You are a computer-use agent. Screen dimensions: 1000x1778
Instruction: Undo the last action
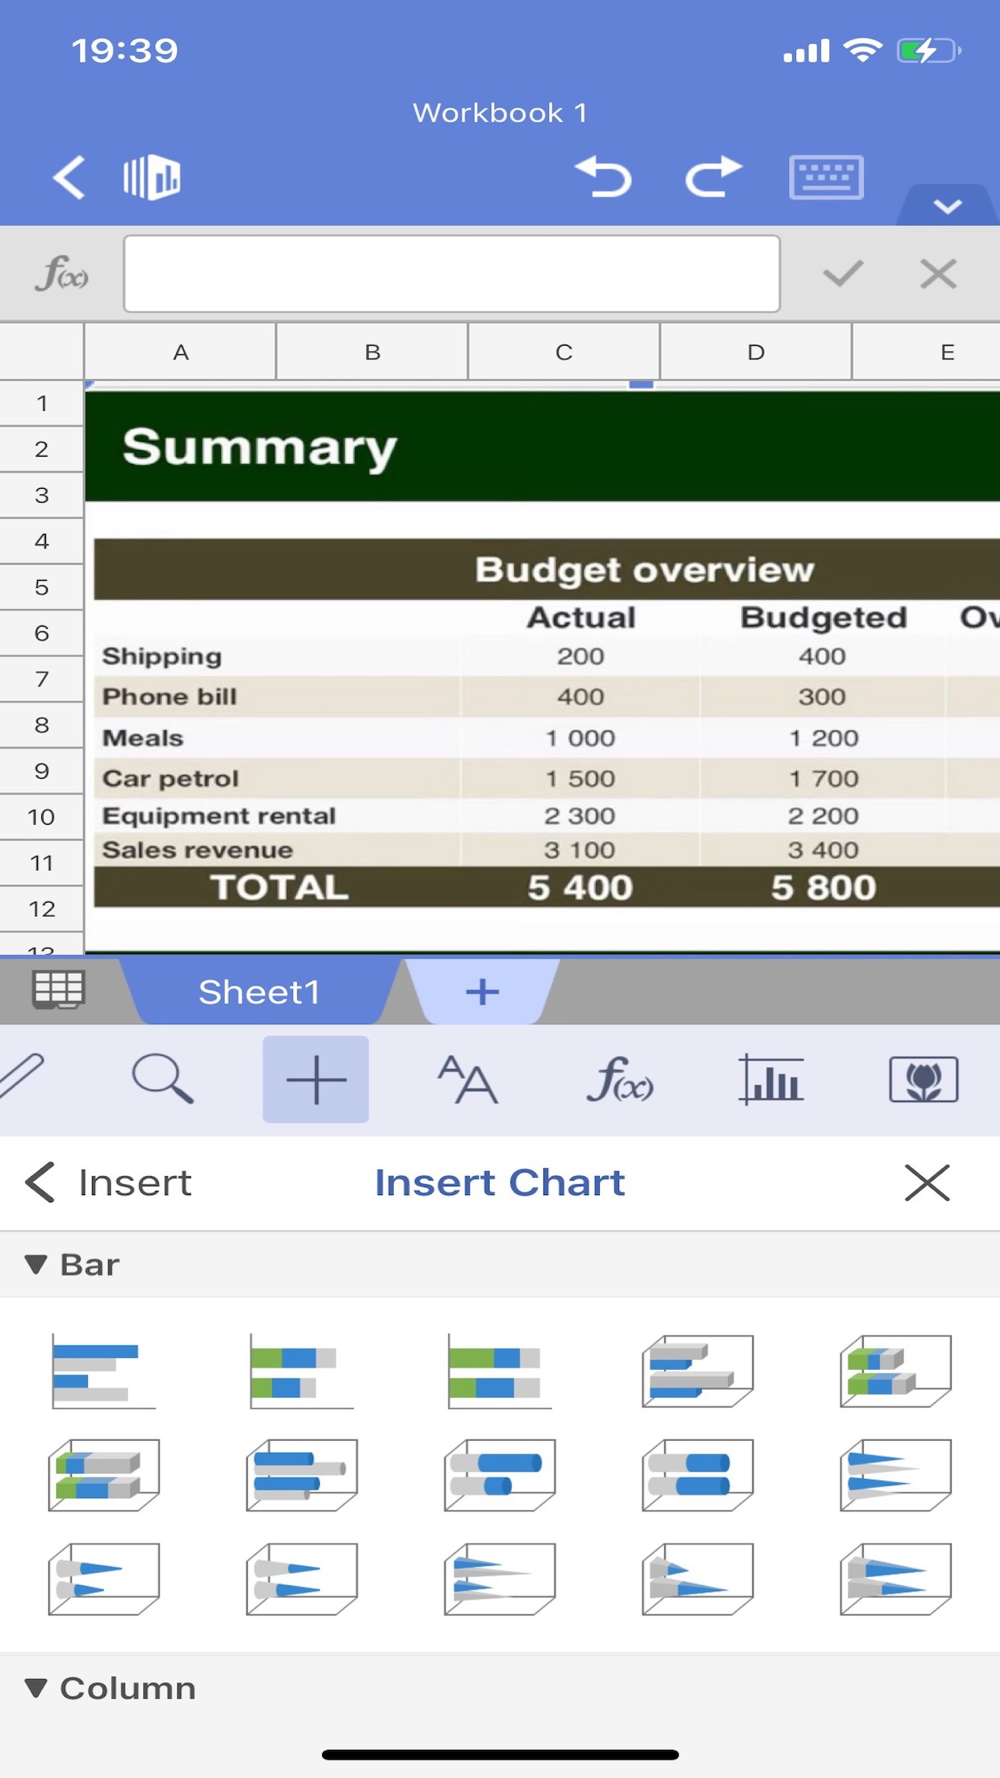click(x=604, y=177)
